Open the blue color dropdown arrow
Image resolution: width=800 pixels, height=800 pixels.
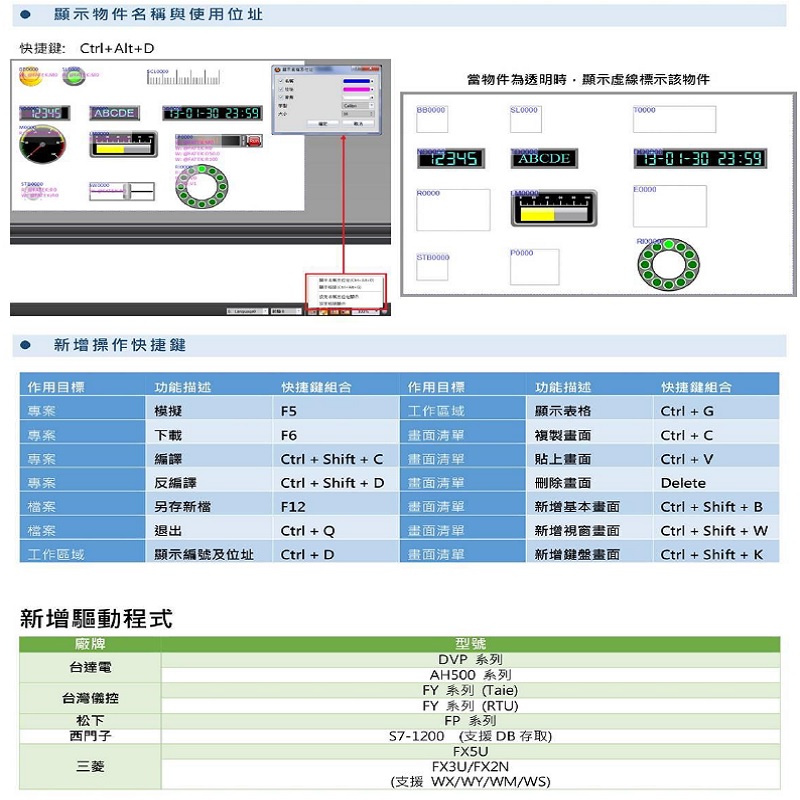coord(372,81)
